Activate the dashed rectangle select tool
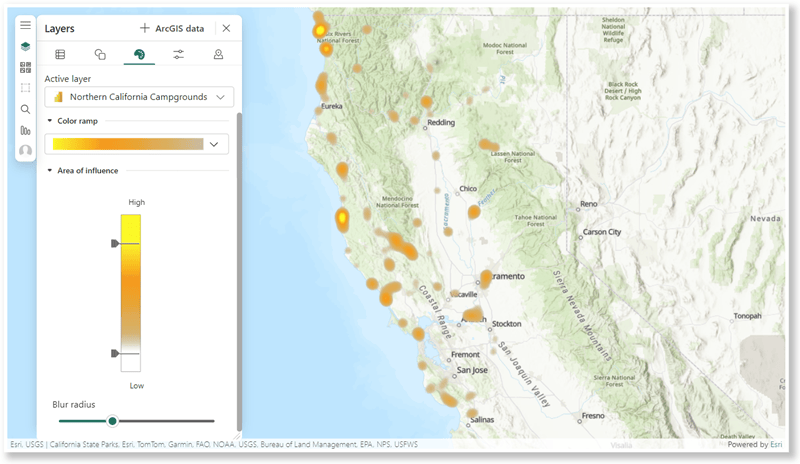This screenshot has height=464, width=800. [x=26, y=88]
